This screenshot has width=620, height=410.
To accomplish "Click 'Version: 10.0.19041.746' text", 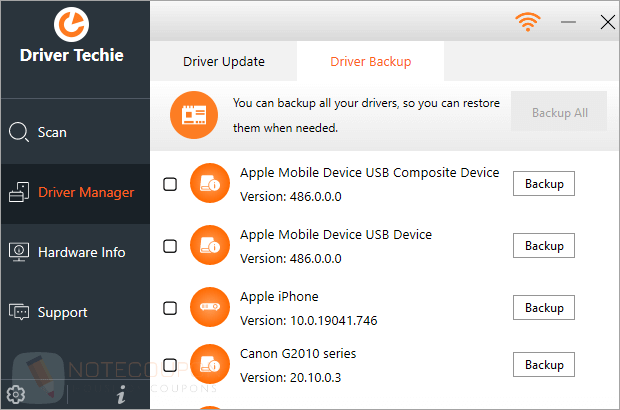I will tap(309, 321).
